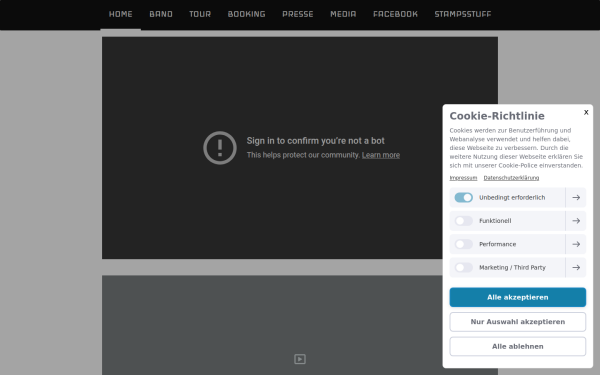Viewport: 600px width, 375px height.
Task: Toggle the Unbedingt erforderlich switch
Action: point(463,197)
